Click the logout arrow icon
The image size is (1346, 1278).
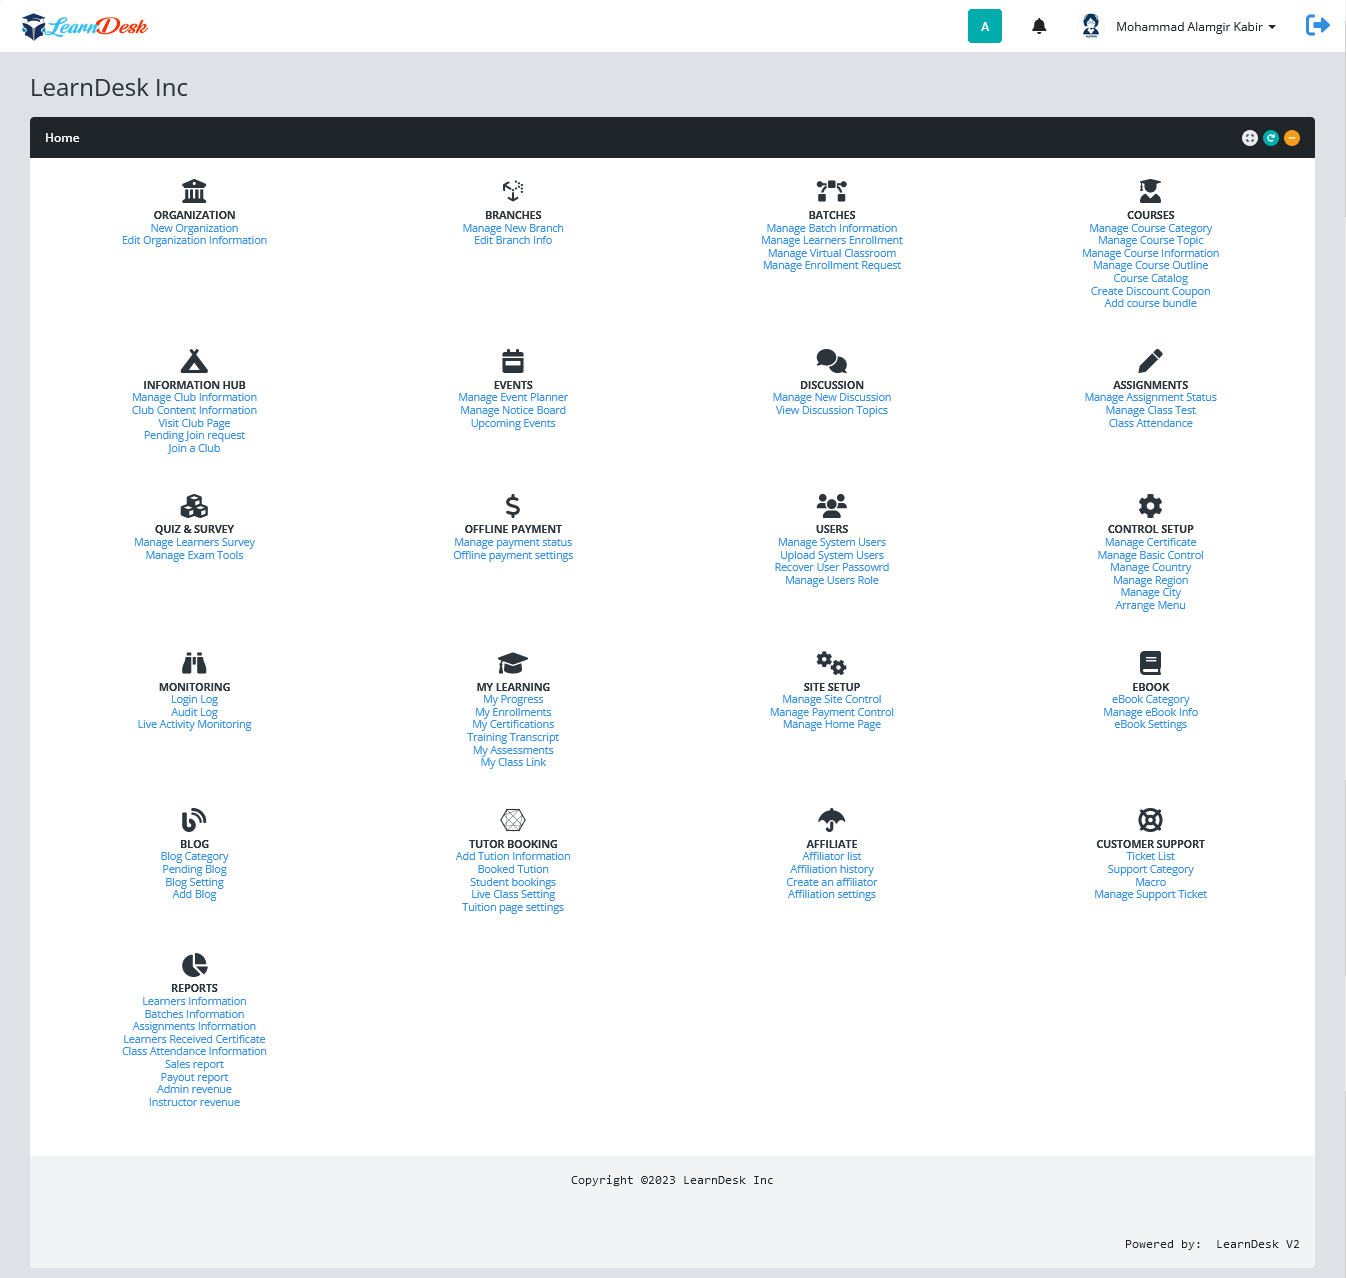pyautogui.click(x=1318, y=25)
